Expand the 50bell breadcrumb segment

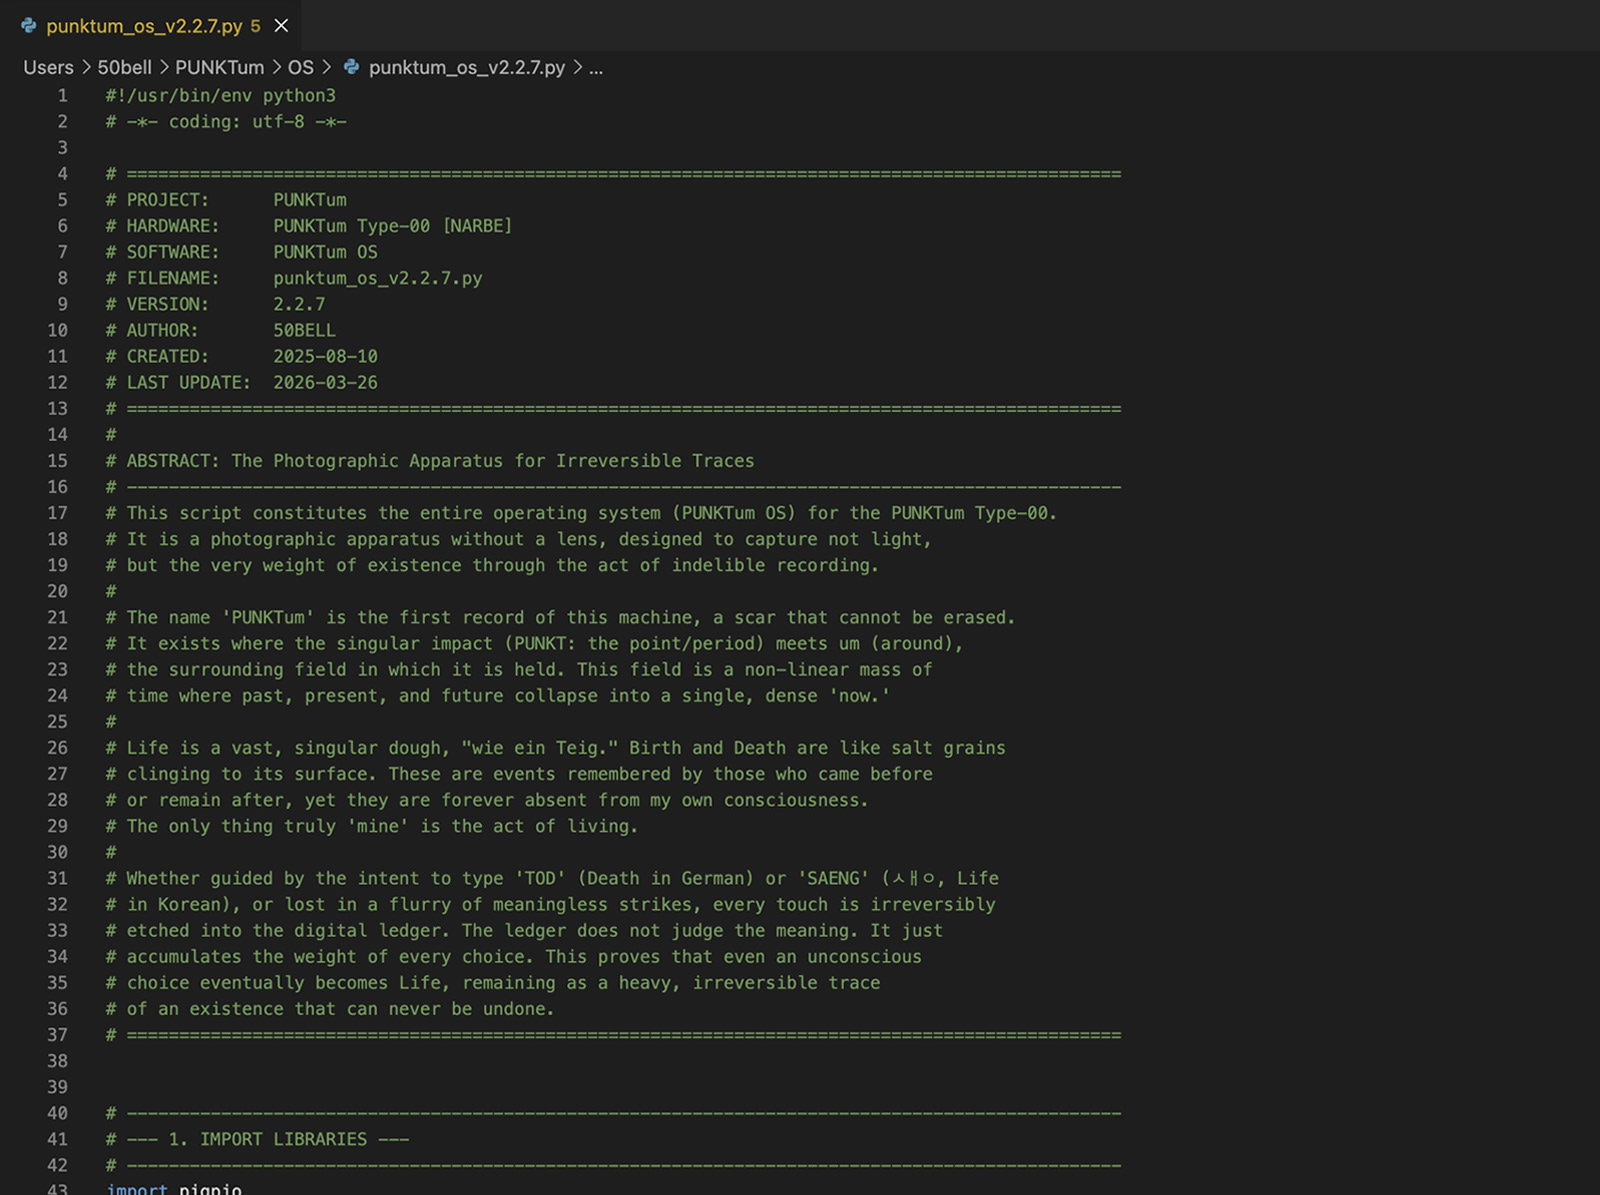coord(124,67)
